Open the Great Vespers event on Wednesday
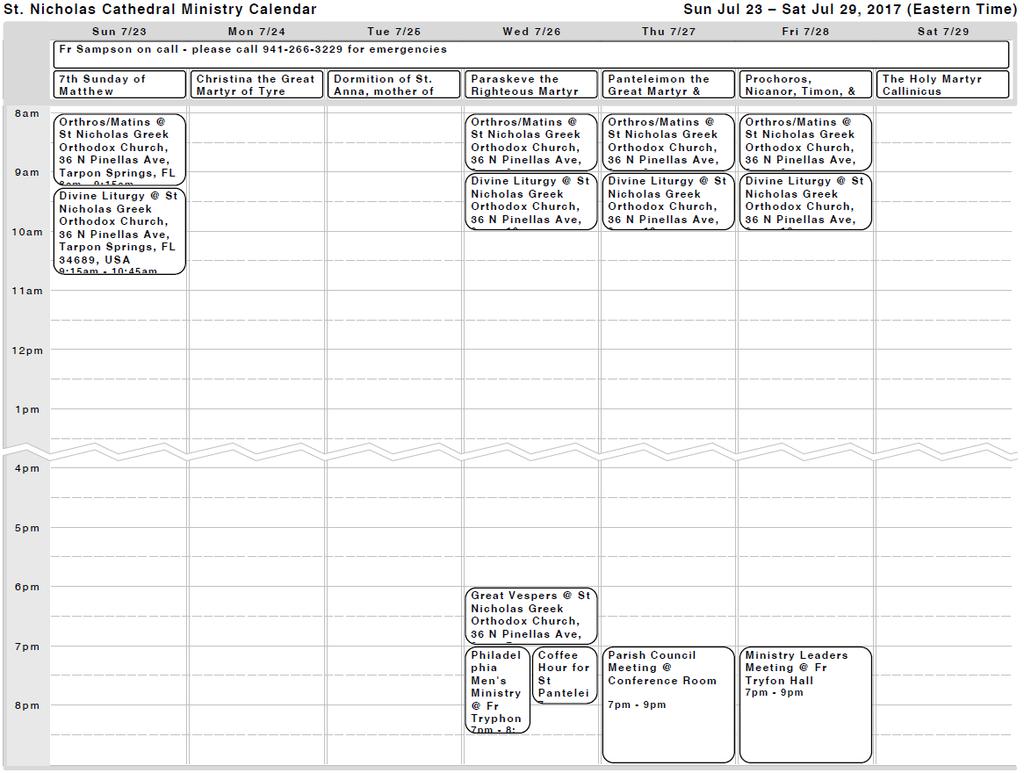The width and height of the screenshot is (1024, 773). (x=531, y=616)
